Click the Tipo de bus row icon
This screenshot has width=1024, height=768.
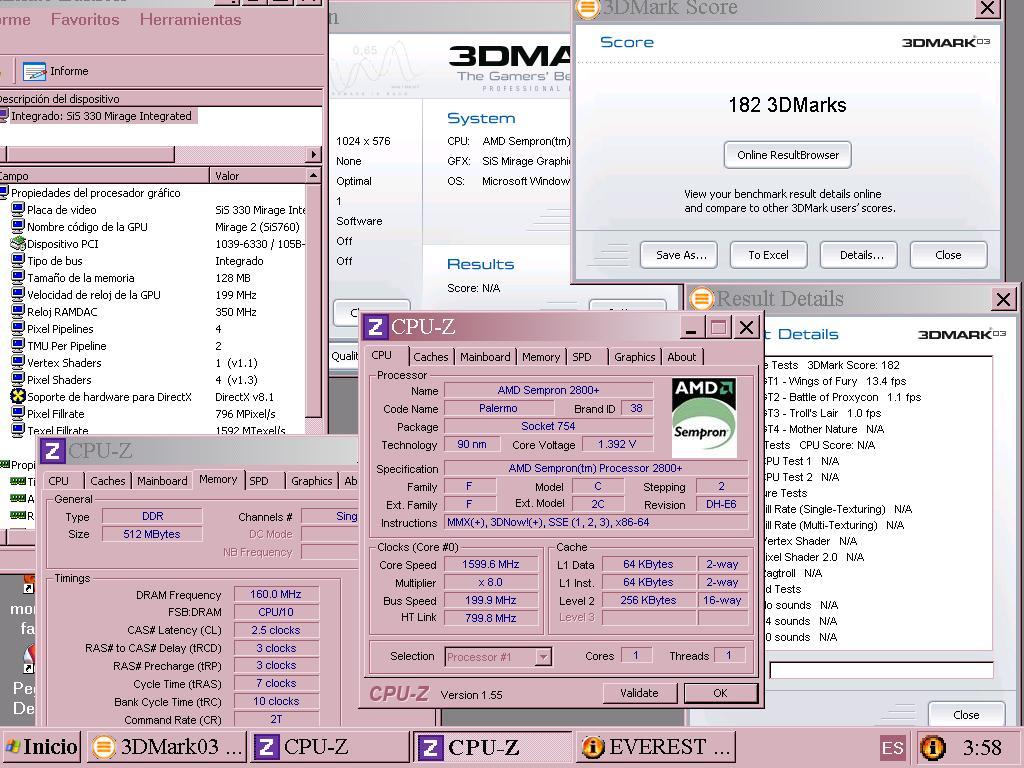[x=18, y=261]
